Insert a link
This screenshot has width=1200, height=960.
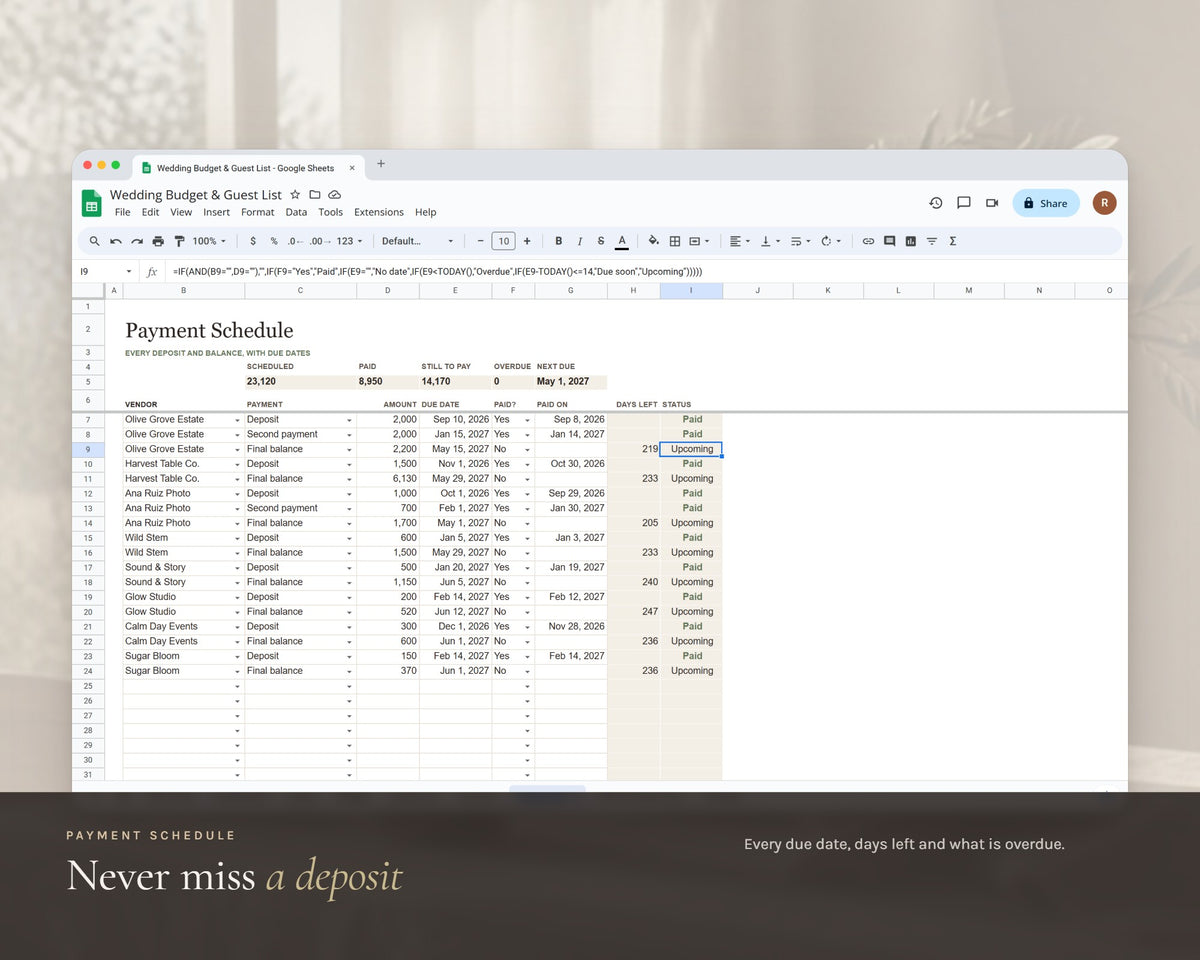click(x=868, y=241)
